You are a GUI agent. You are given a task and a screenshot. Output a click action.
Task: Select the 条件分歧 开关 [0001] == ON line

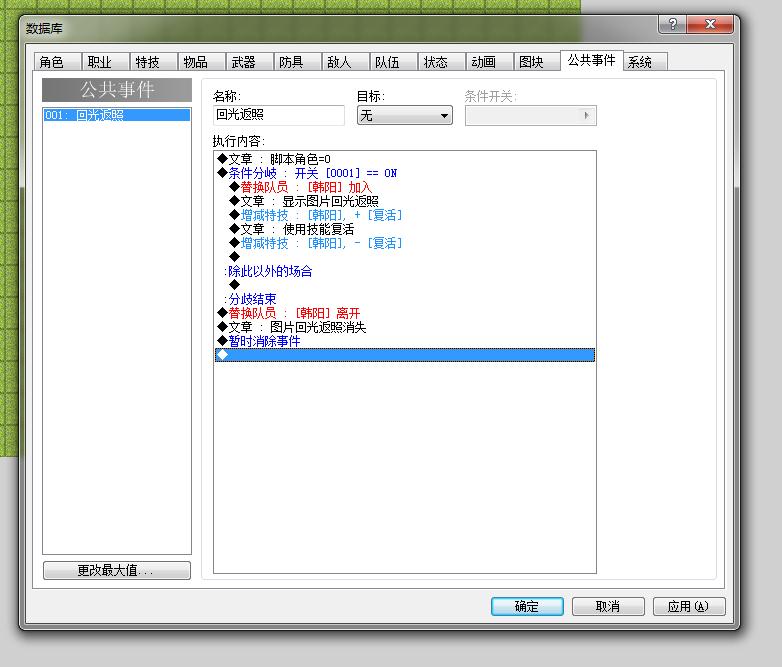point(404,173)
